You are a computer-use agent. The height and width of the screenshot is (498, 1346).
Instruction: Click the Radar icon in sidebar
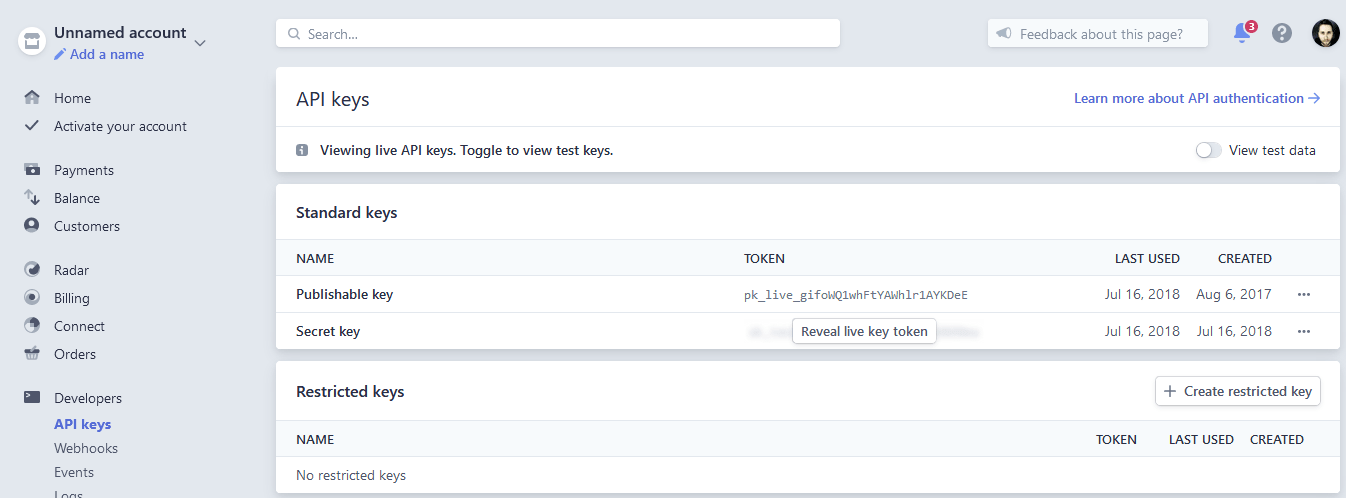tap(32, 270)
